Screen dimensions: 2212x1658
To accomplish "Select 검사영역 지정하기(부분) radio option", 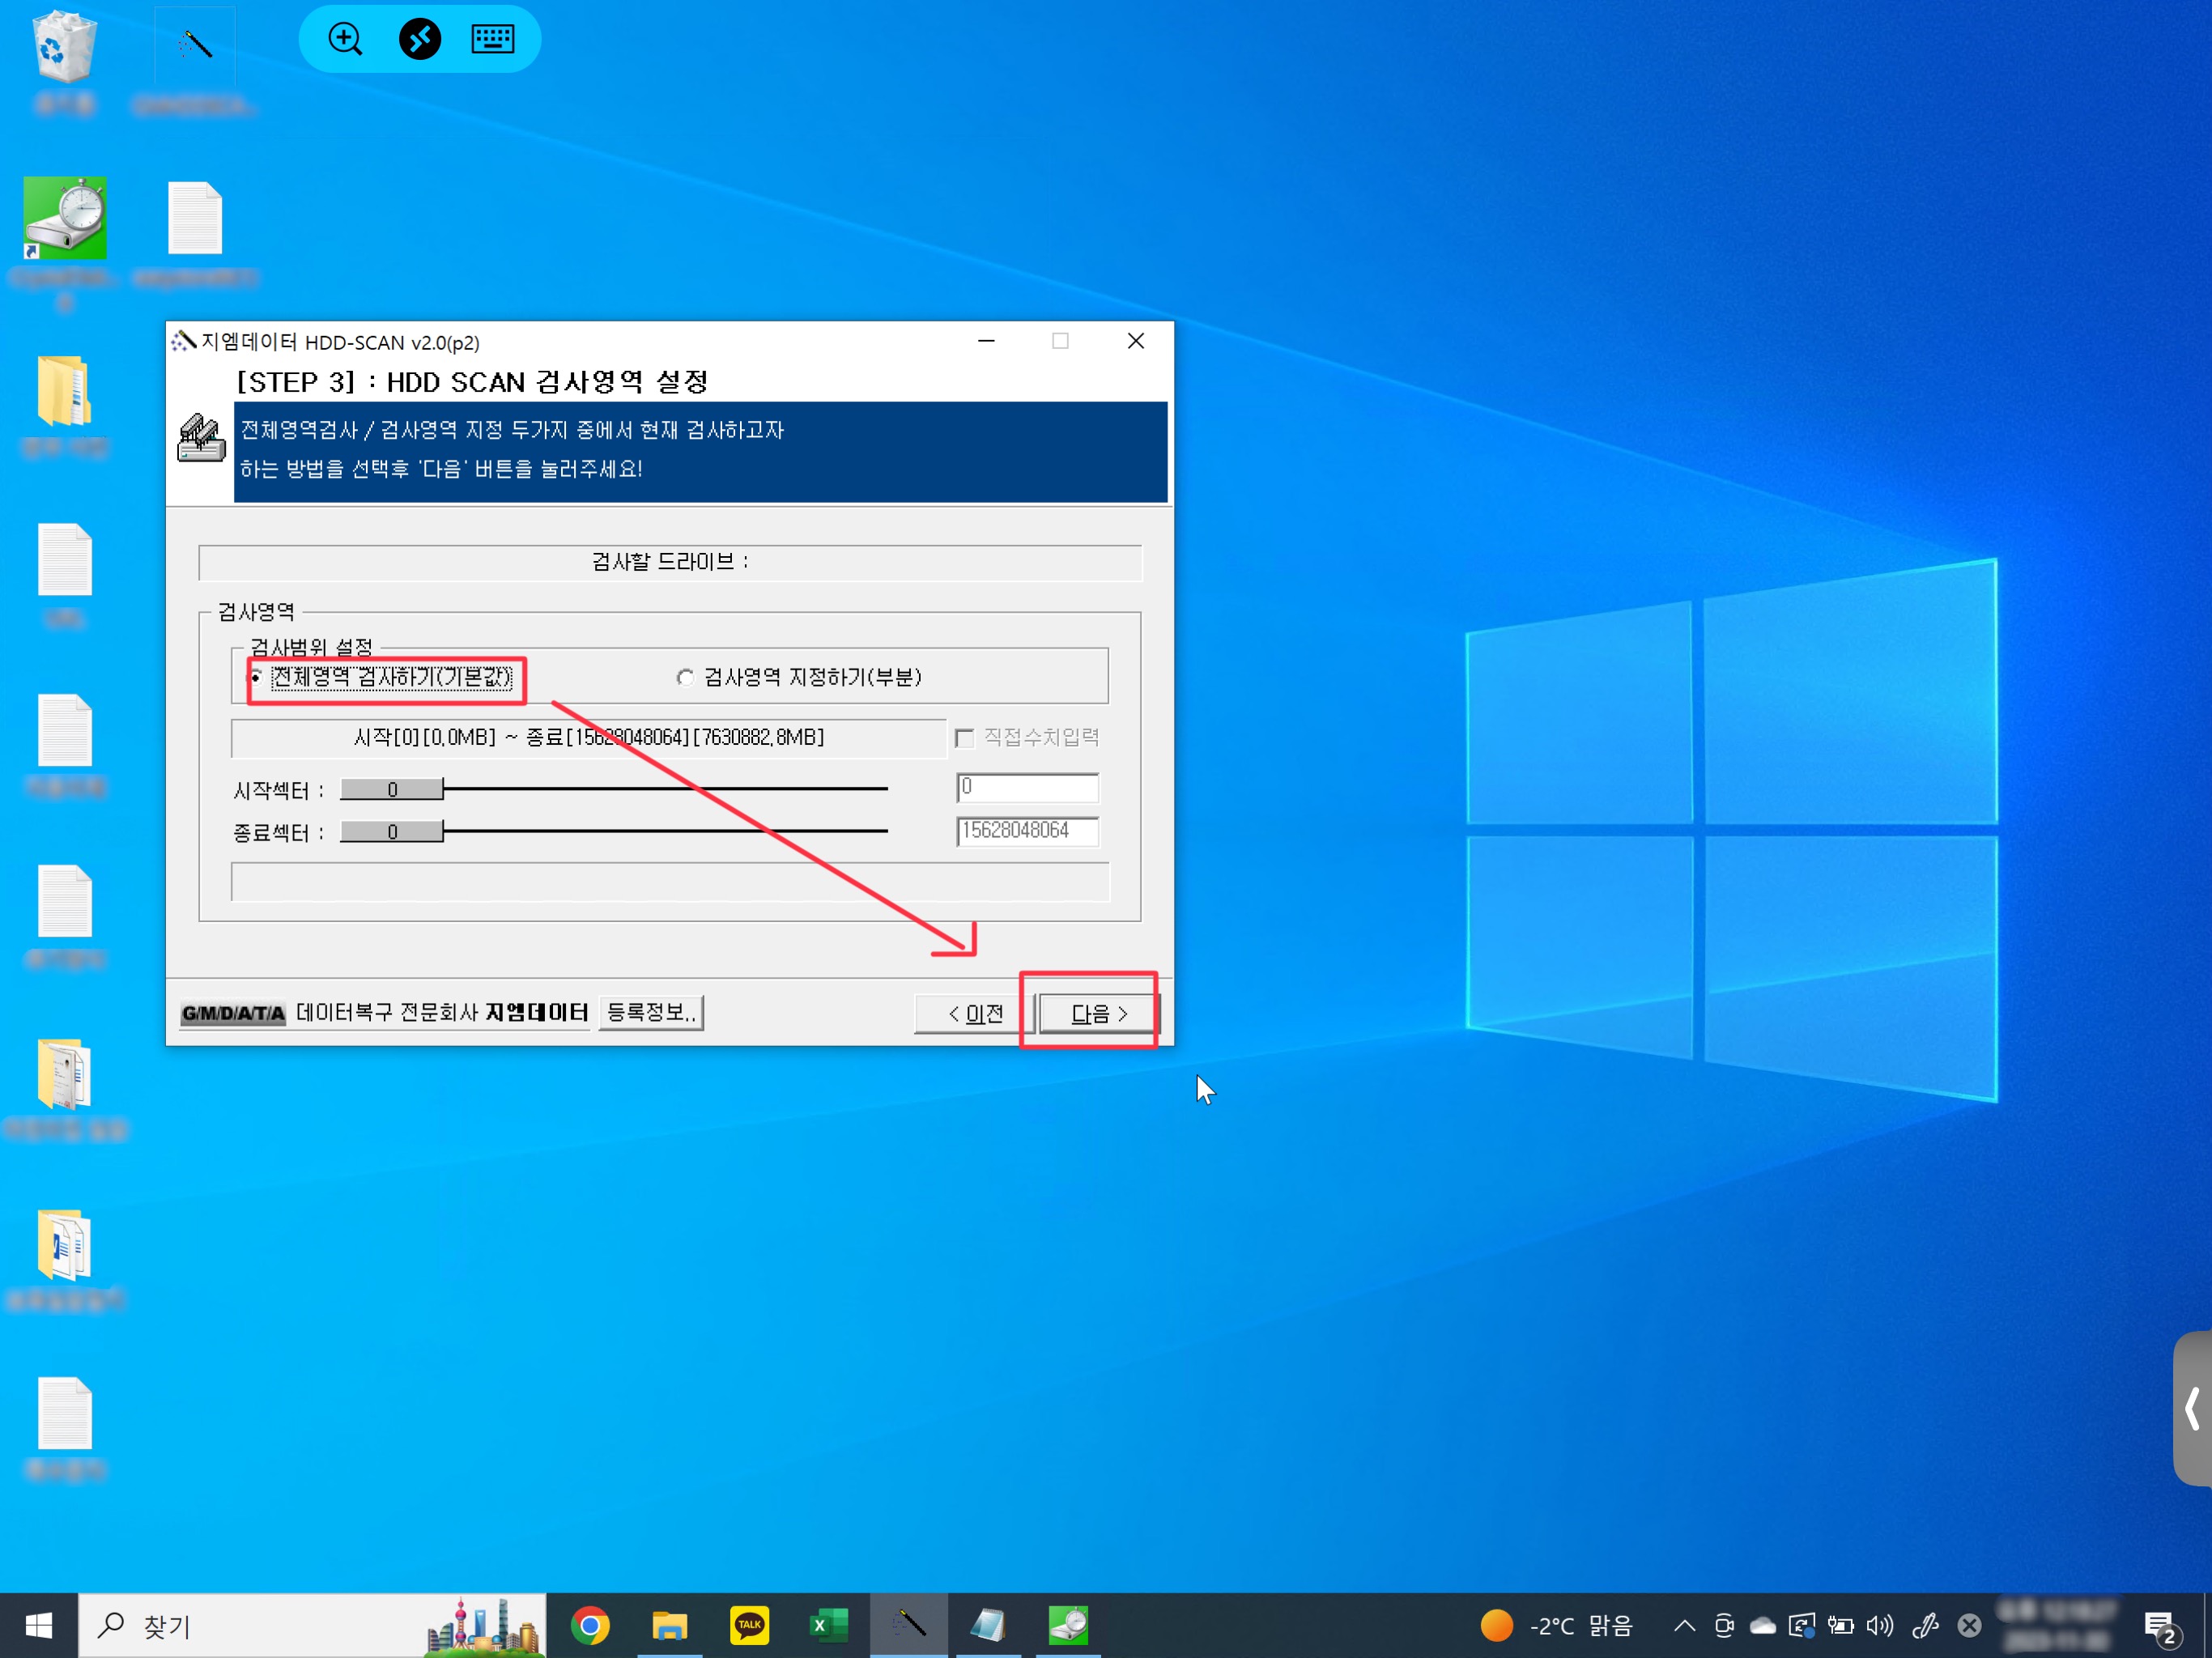I will pyautogui.click(x=685, y=678).
